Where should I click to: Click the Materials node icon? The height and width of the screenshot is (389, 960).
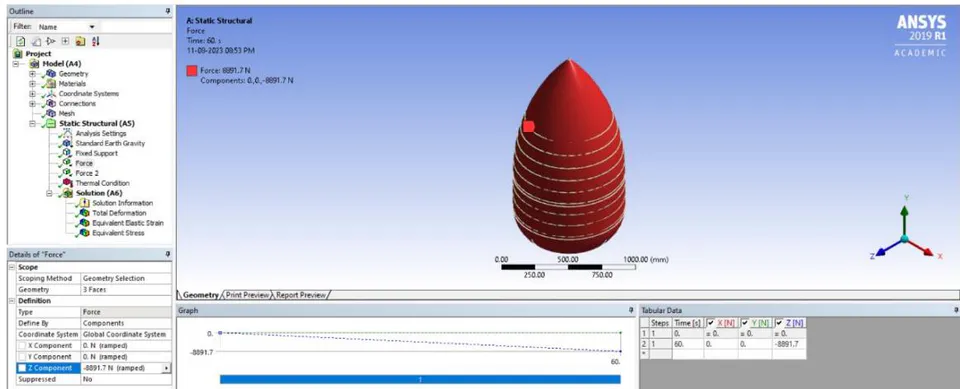point(51,83)
